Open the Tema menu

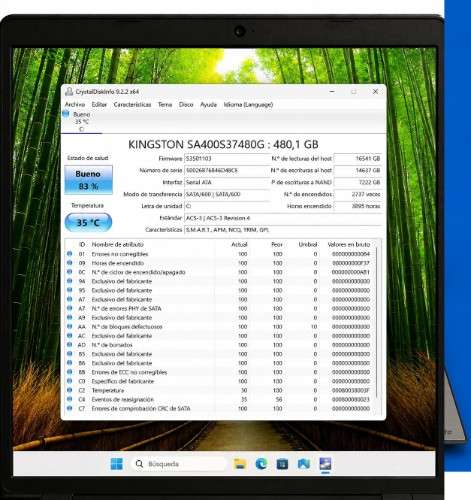coord(165,105)
